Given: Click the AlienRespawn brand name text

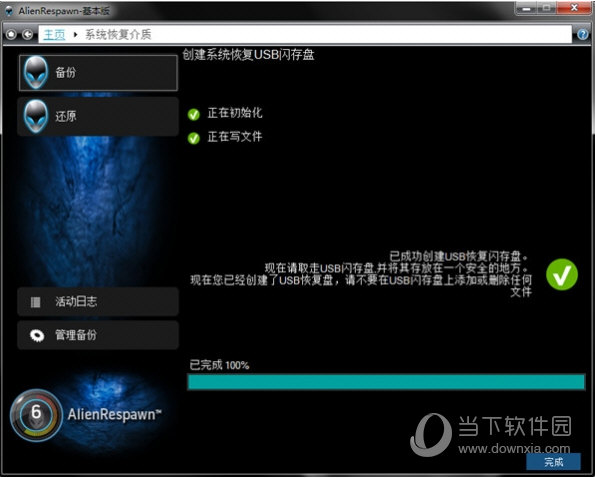Looking at the screenshot, I should point(115,414).
